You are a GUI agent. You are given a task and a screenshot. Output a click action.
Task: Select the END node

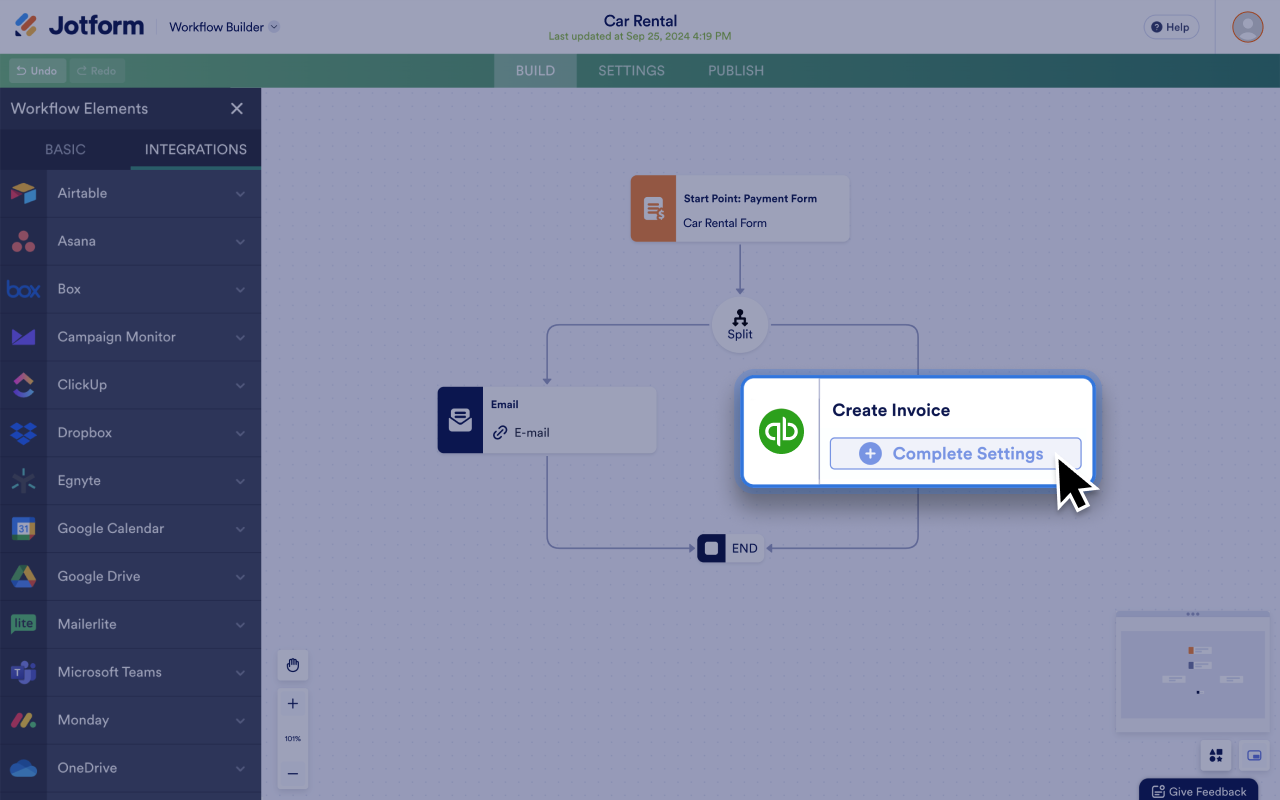730,548
